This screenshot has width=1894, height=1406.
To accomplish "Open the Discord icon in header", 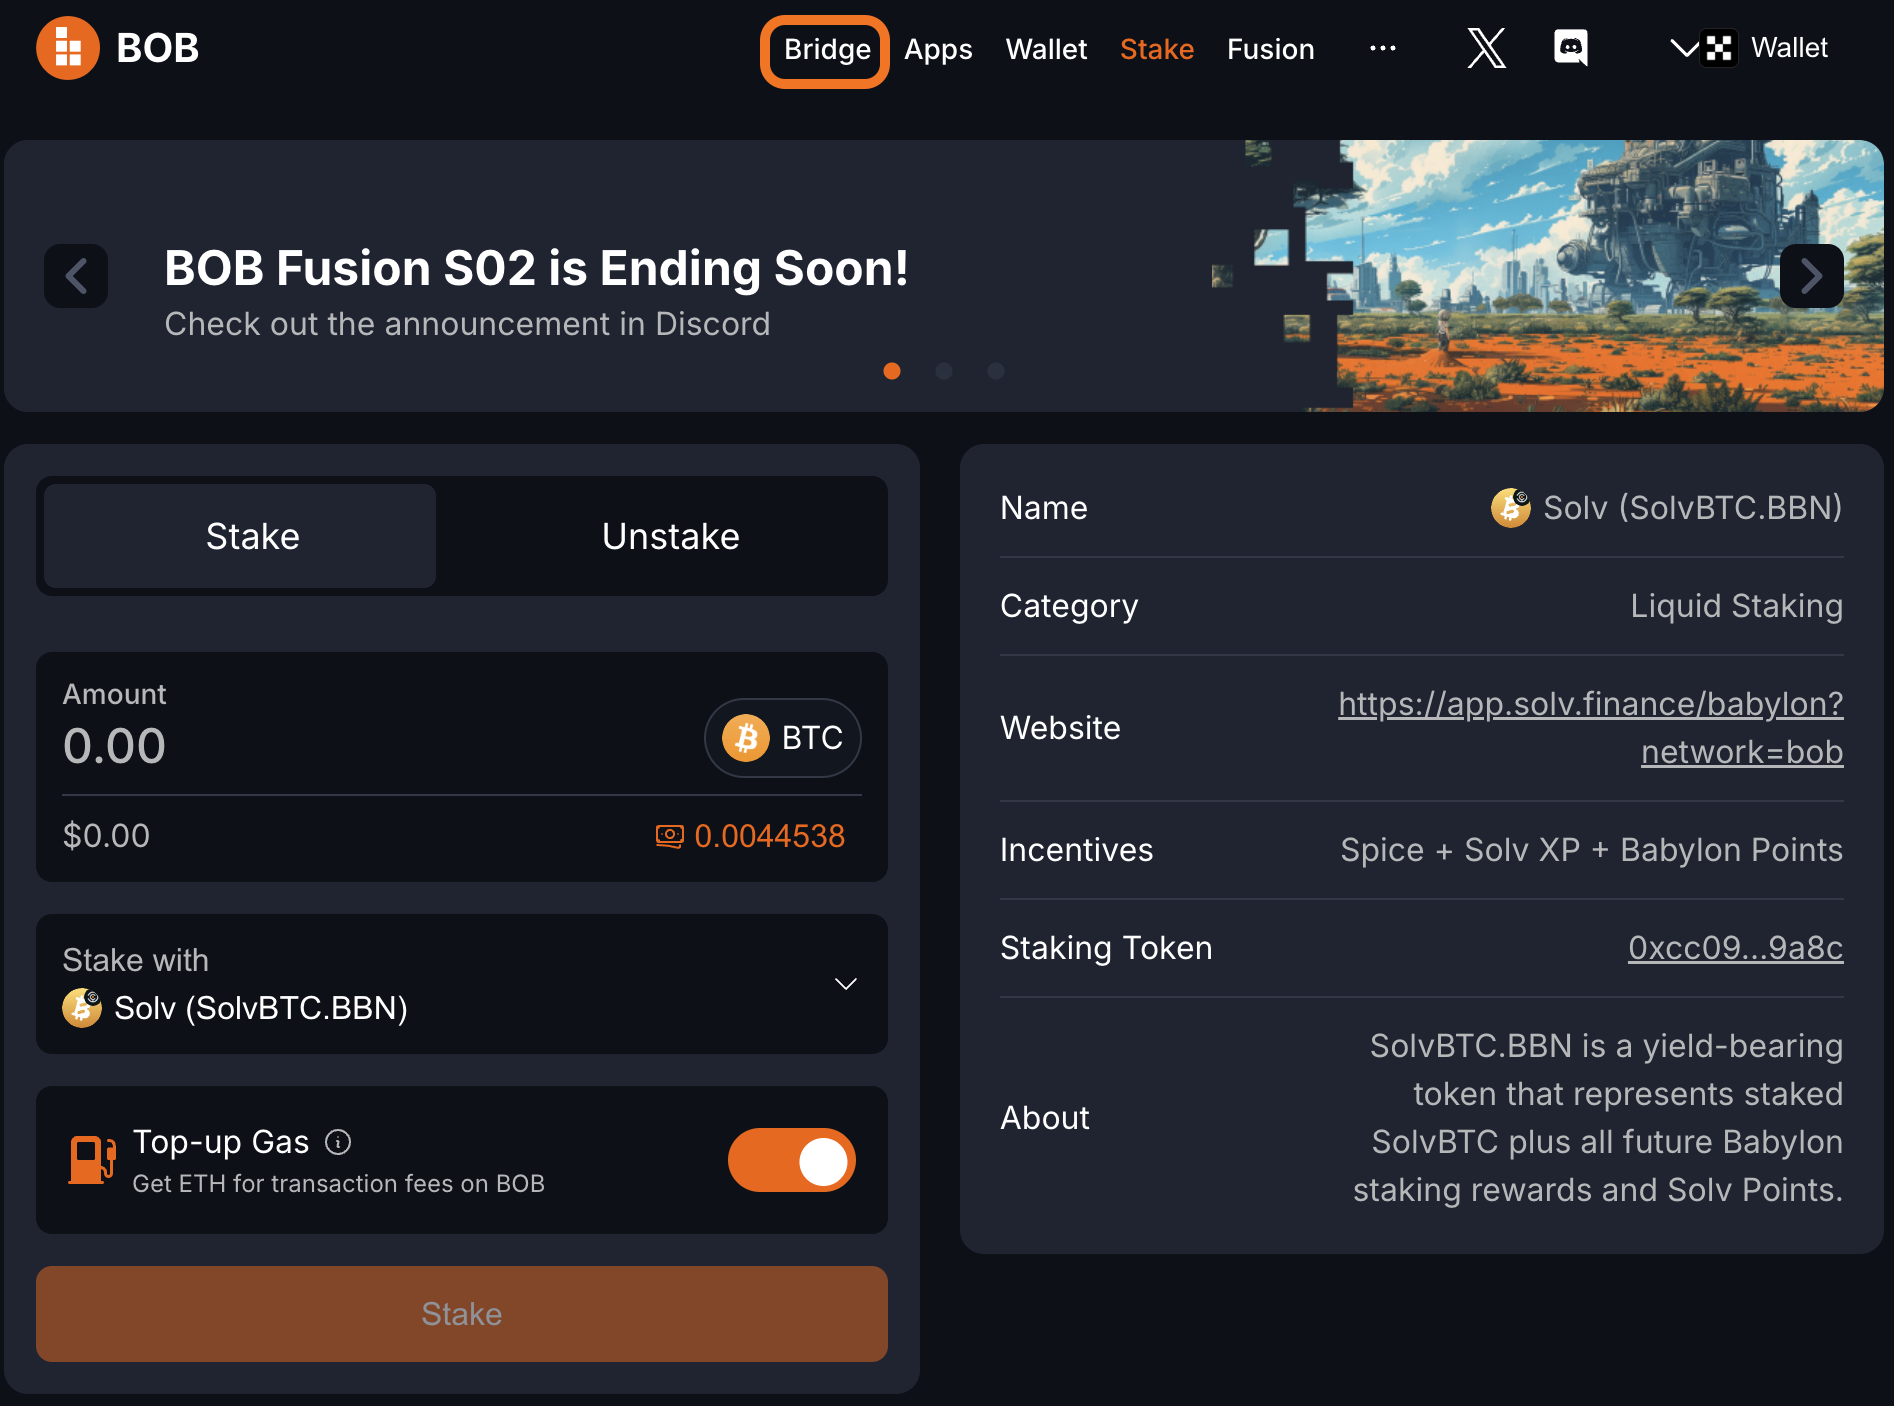I will pyautogui.click(x=1570, y=48).
